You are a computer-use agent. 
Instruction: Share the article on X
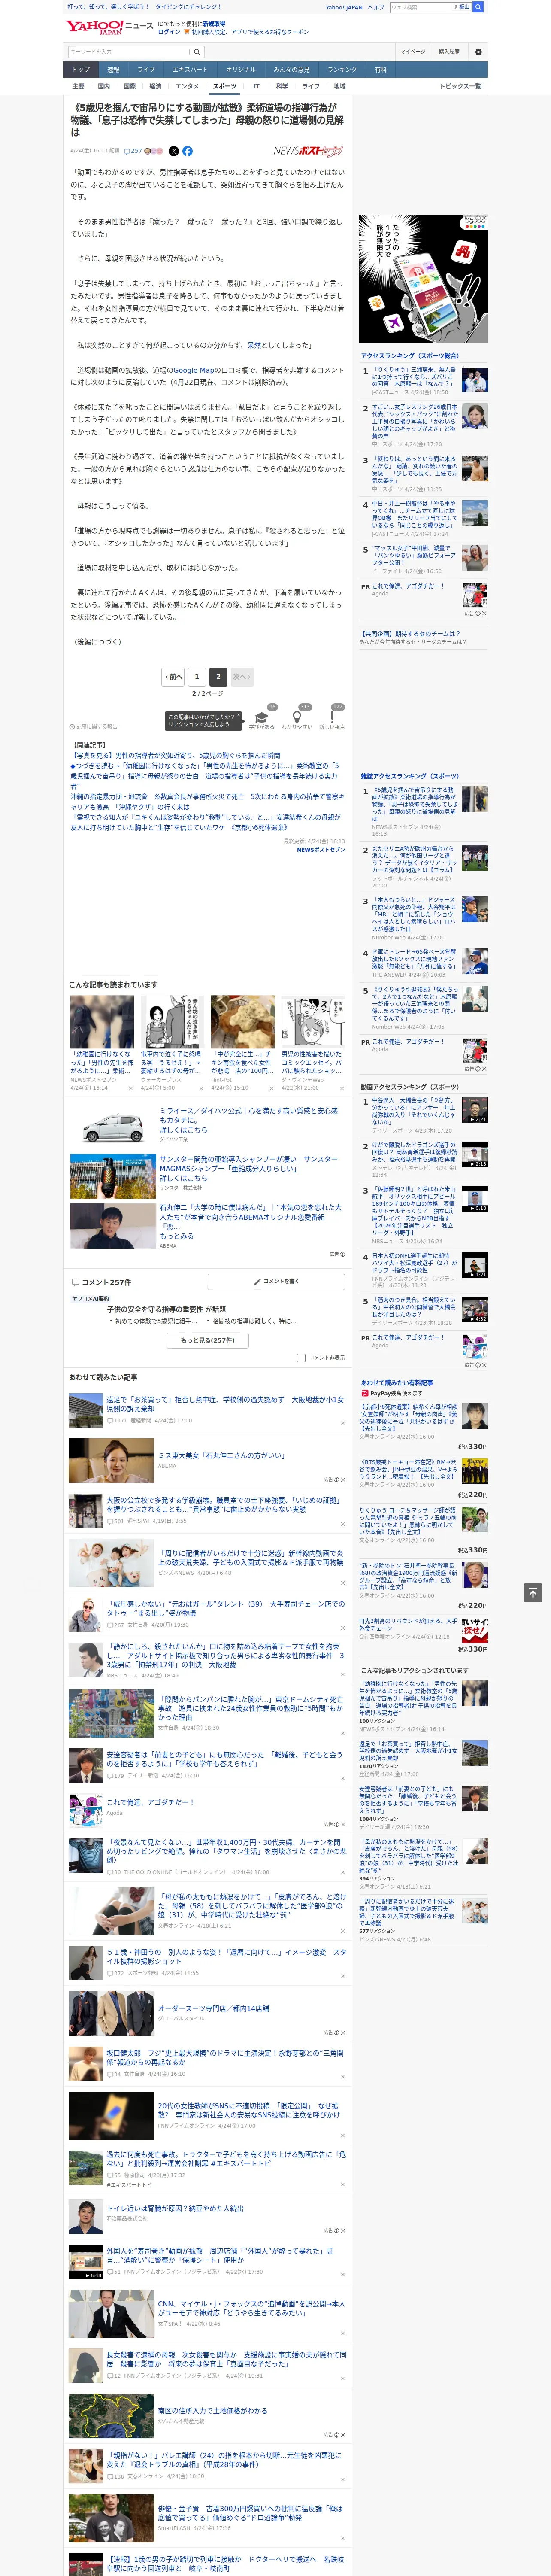coord(173,151)
